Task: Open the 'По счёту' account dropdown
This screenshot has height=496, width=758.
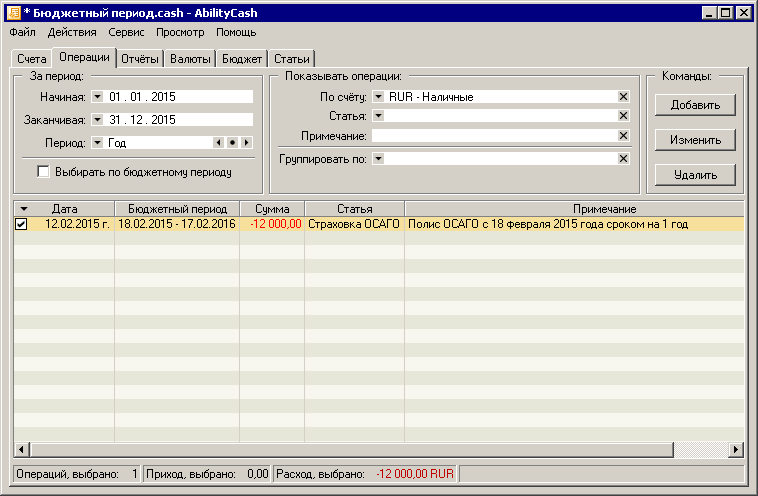Action: pyautogui.click(x=378, y=97)
